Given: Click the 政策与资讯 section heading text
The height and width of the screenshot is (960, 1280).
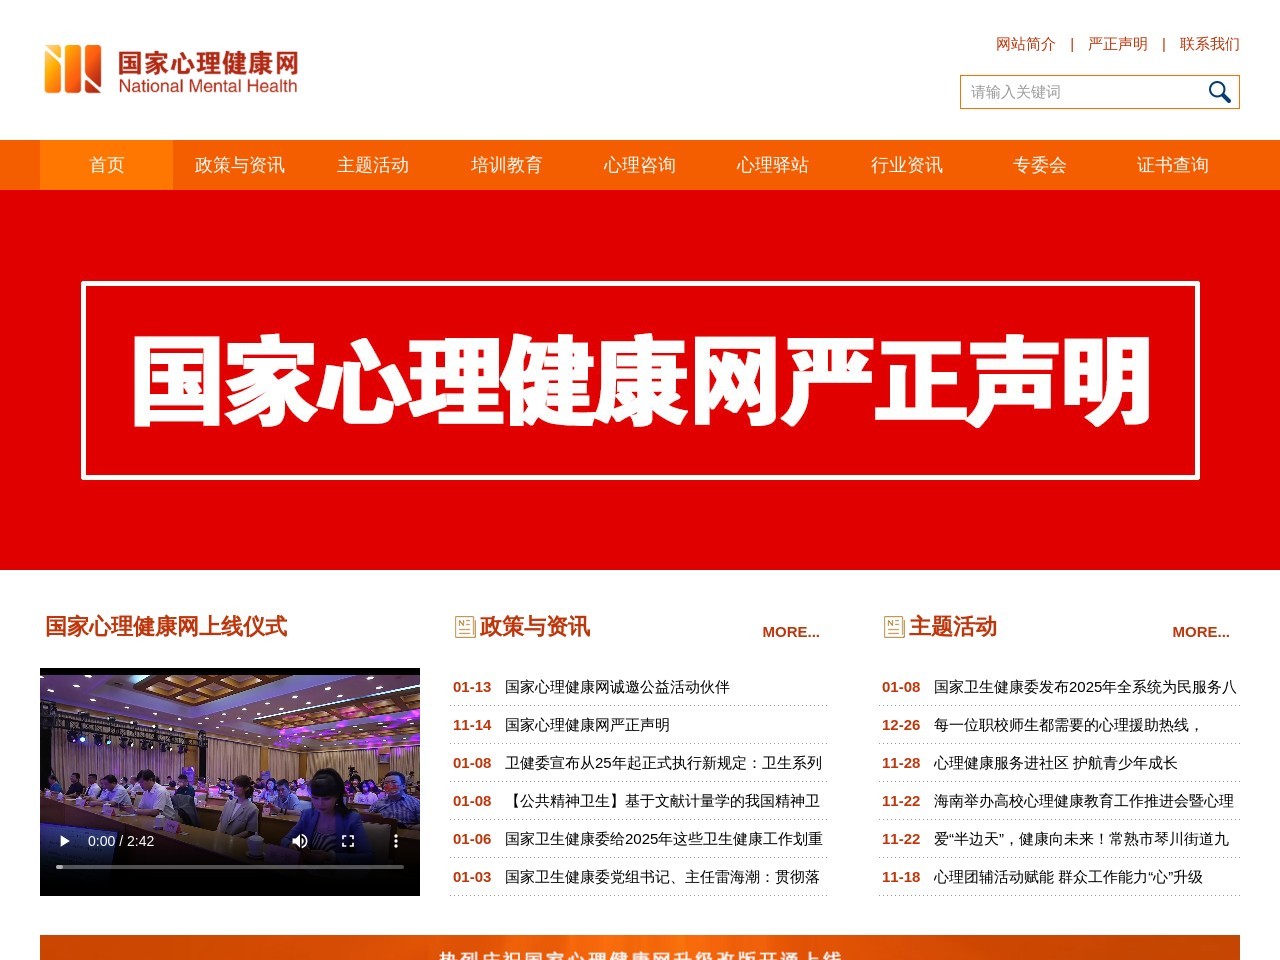Looking at the screenshot, I should [535, 627].
